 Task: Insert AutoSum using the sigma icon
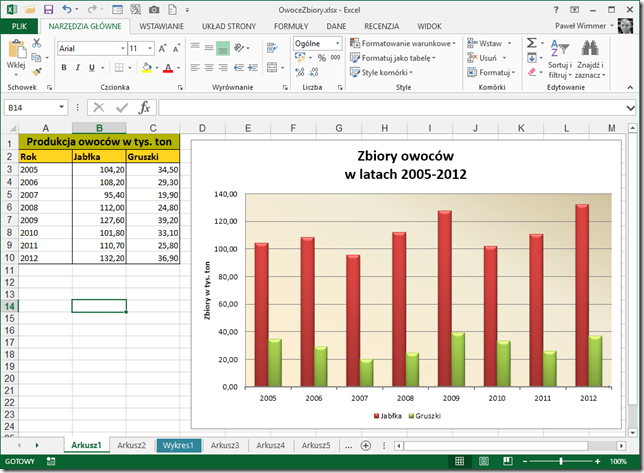click(x=531, y=43)
